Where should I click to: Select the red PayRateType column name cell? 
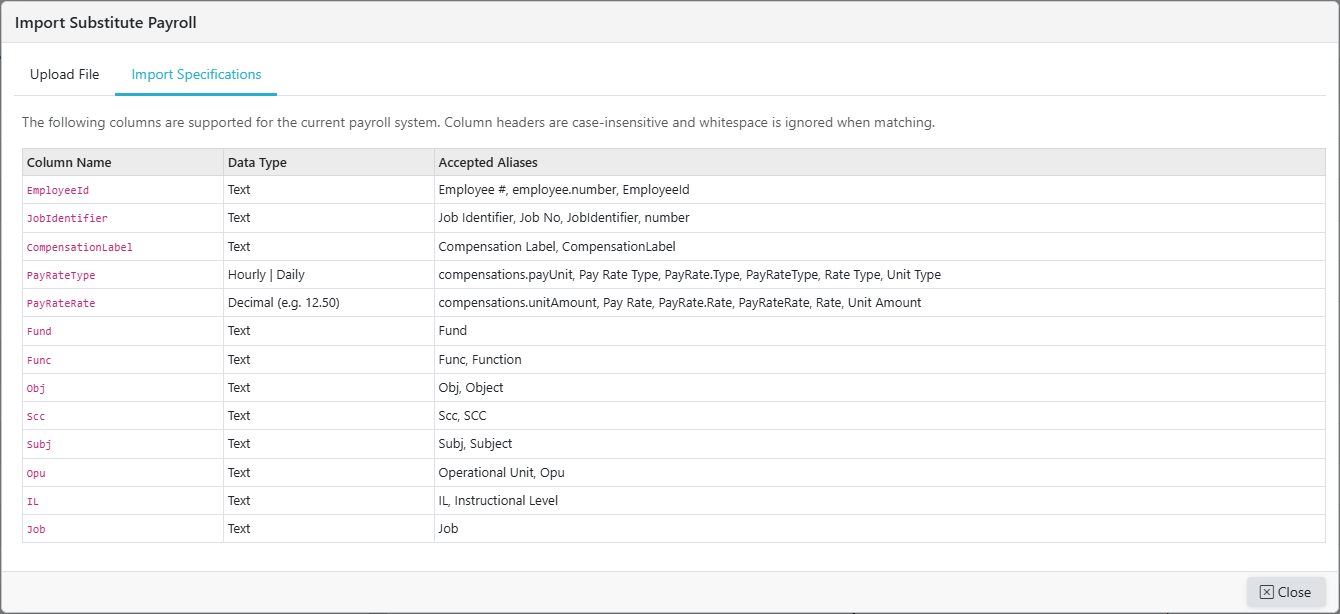tap(123, 275)
